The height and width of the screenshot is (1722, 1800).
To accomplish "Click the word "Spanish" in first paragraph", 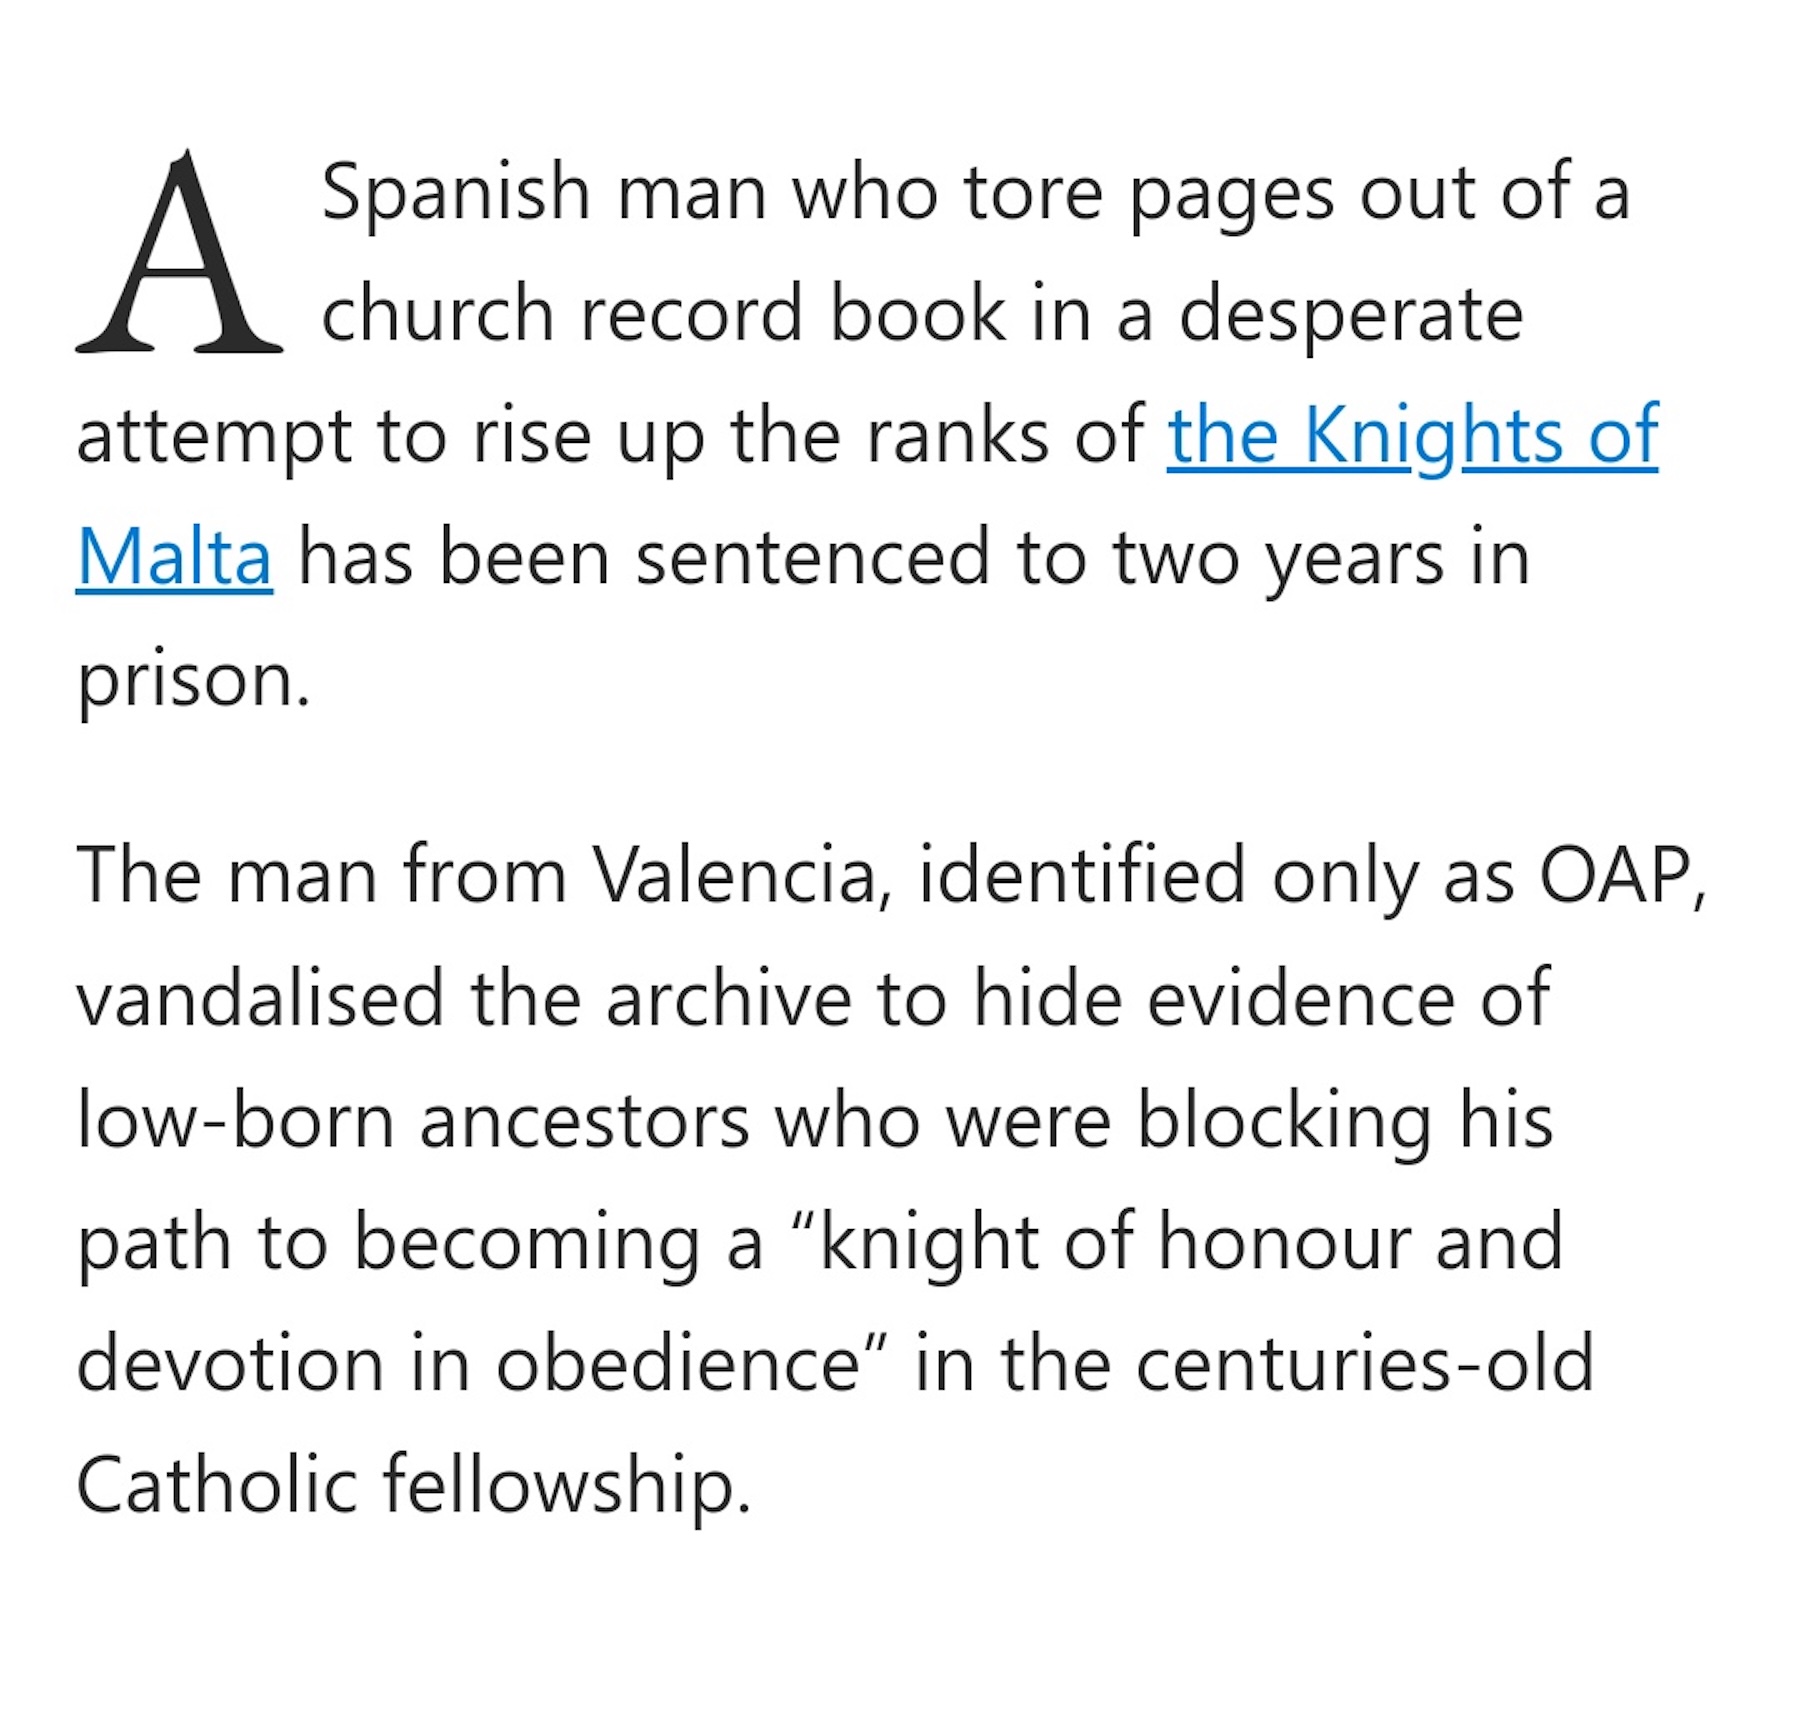I will 455,192.
